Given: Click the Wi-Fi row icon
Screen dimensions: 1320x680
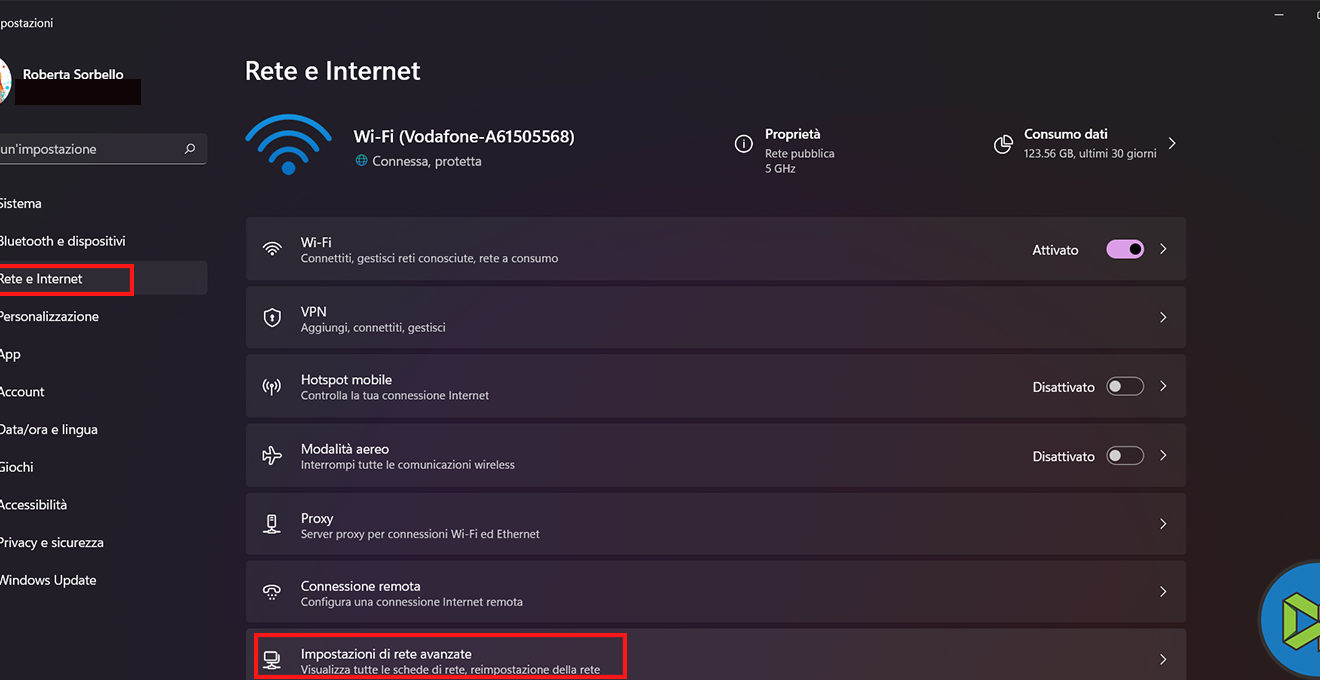Looking at the screenshot, I should tap(272, 249).
